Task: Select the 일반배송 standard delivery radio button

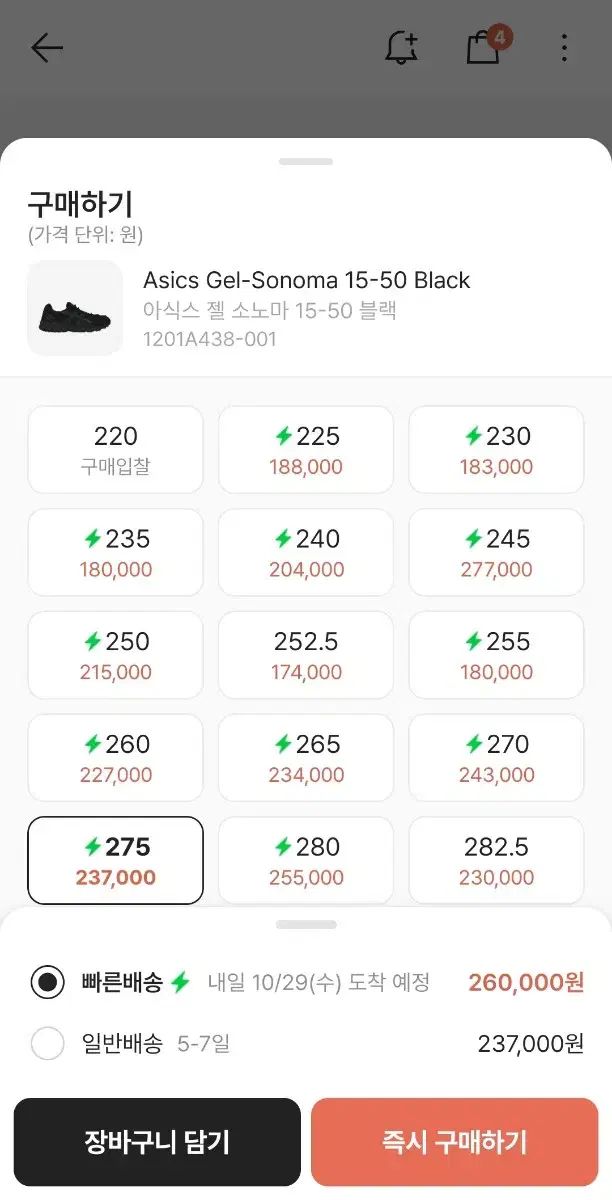Action: (48, 1044)
